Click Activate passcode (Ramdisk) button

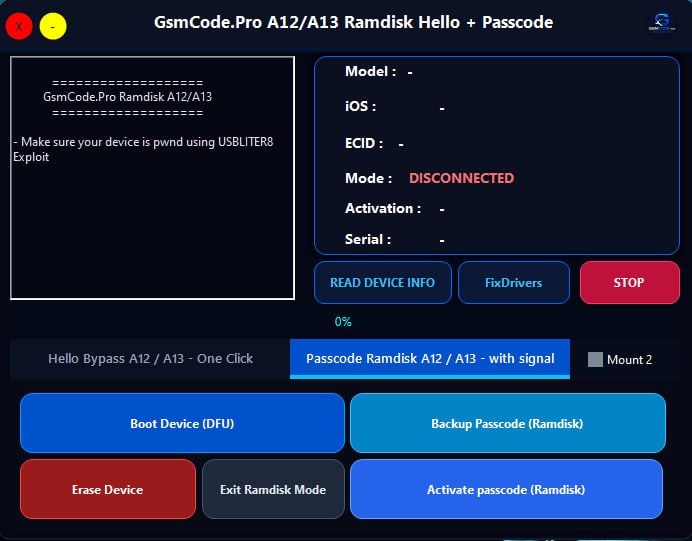(x=506, y=489)
